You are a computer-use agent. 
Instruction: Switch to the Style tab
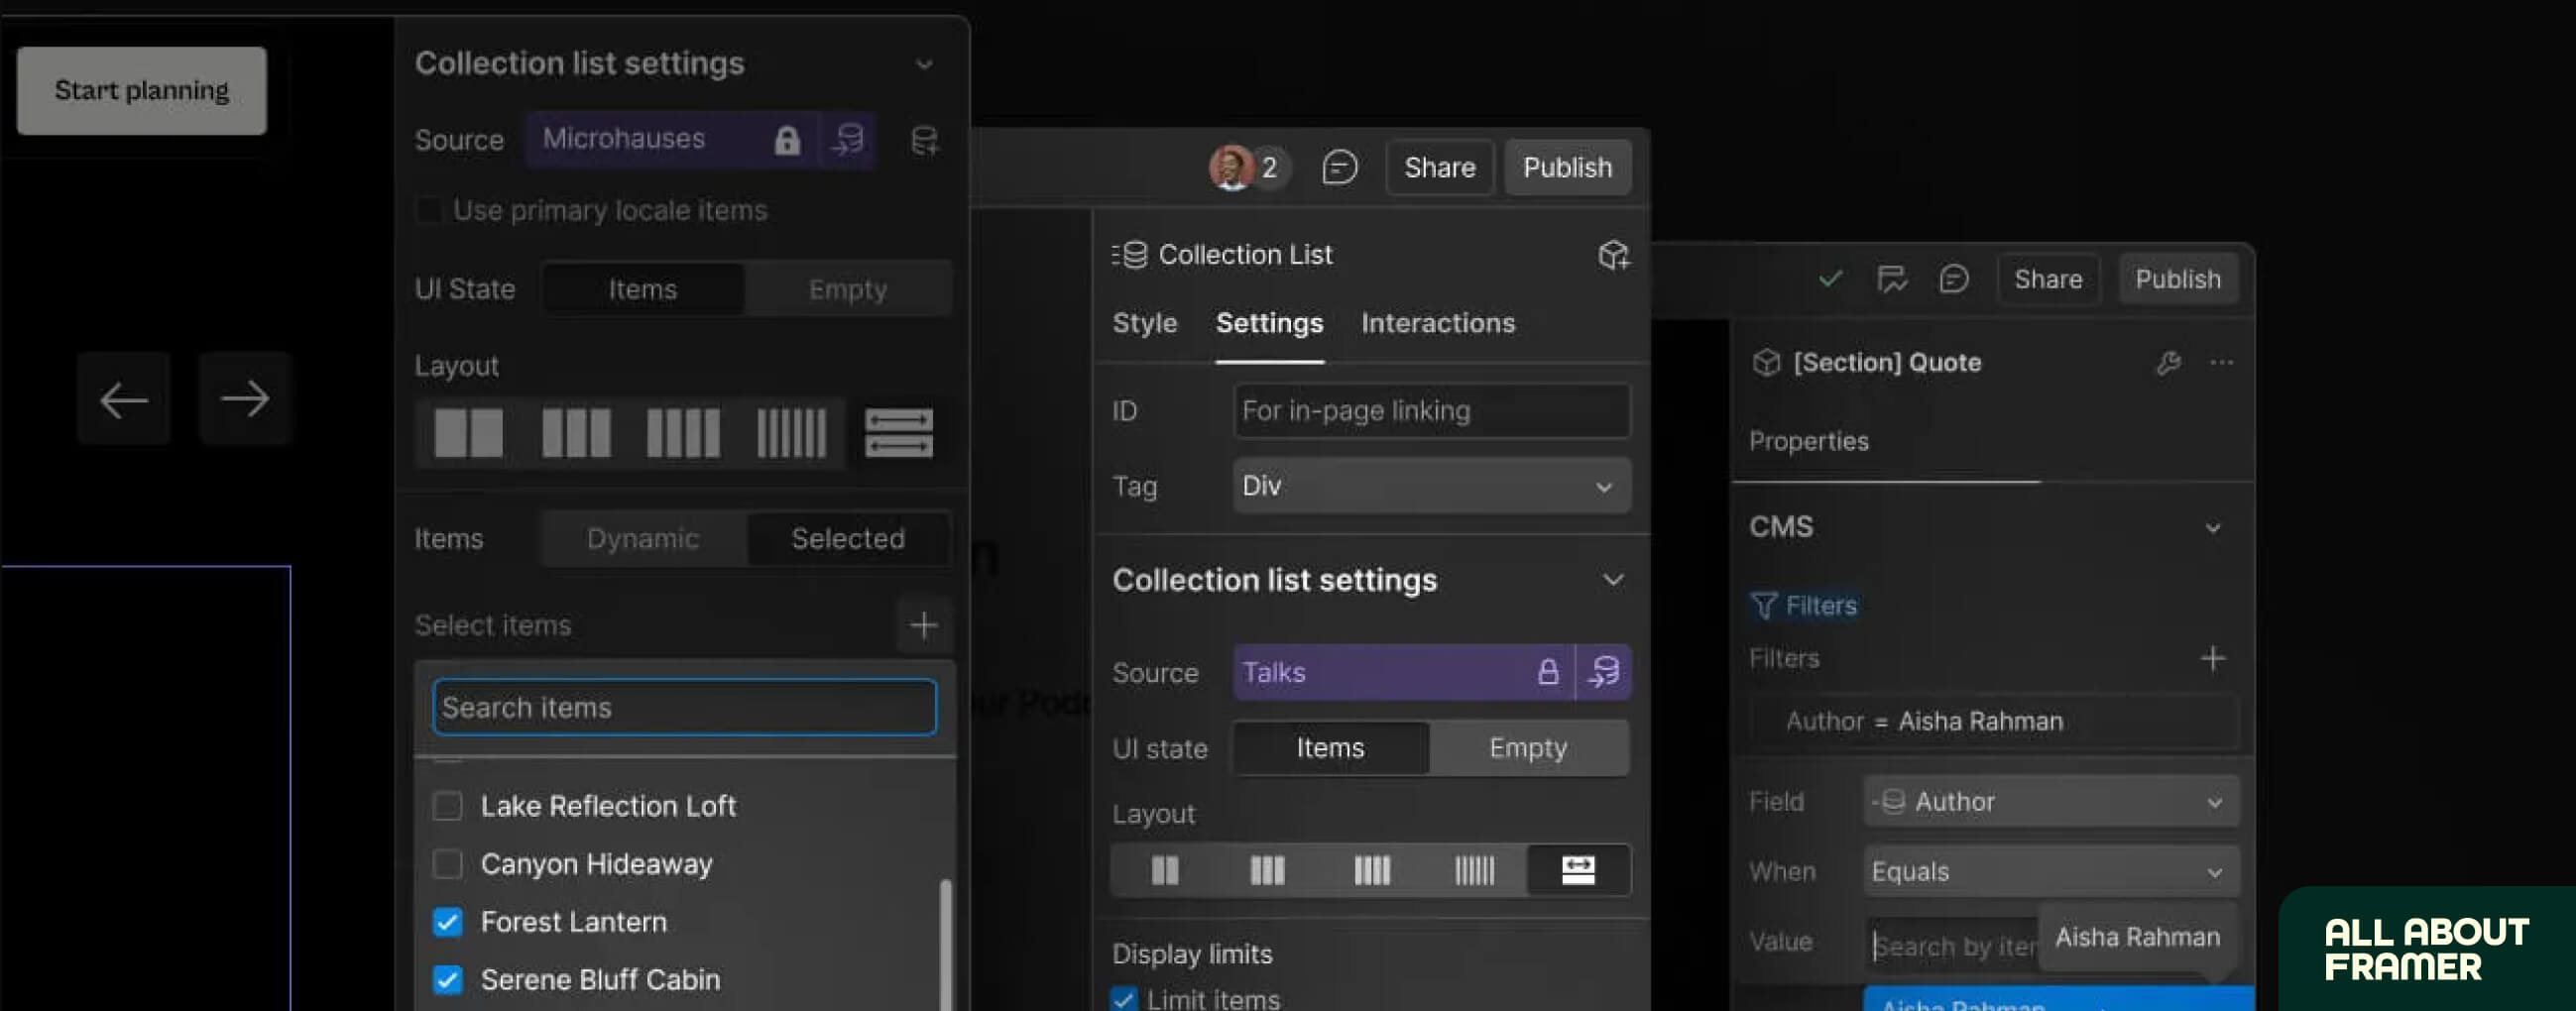[1143, 322]
